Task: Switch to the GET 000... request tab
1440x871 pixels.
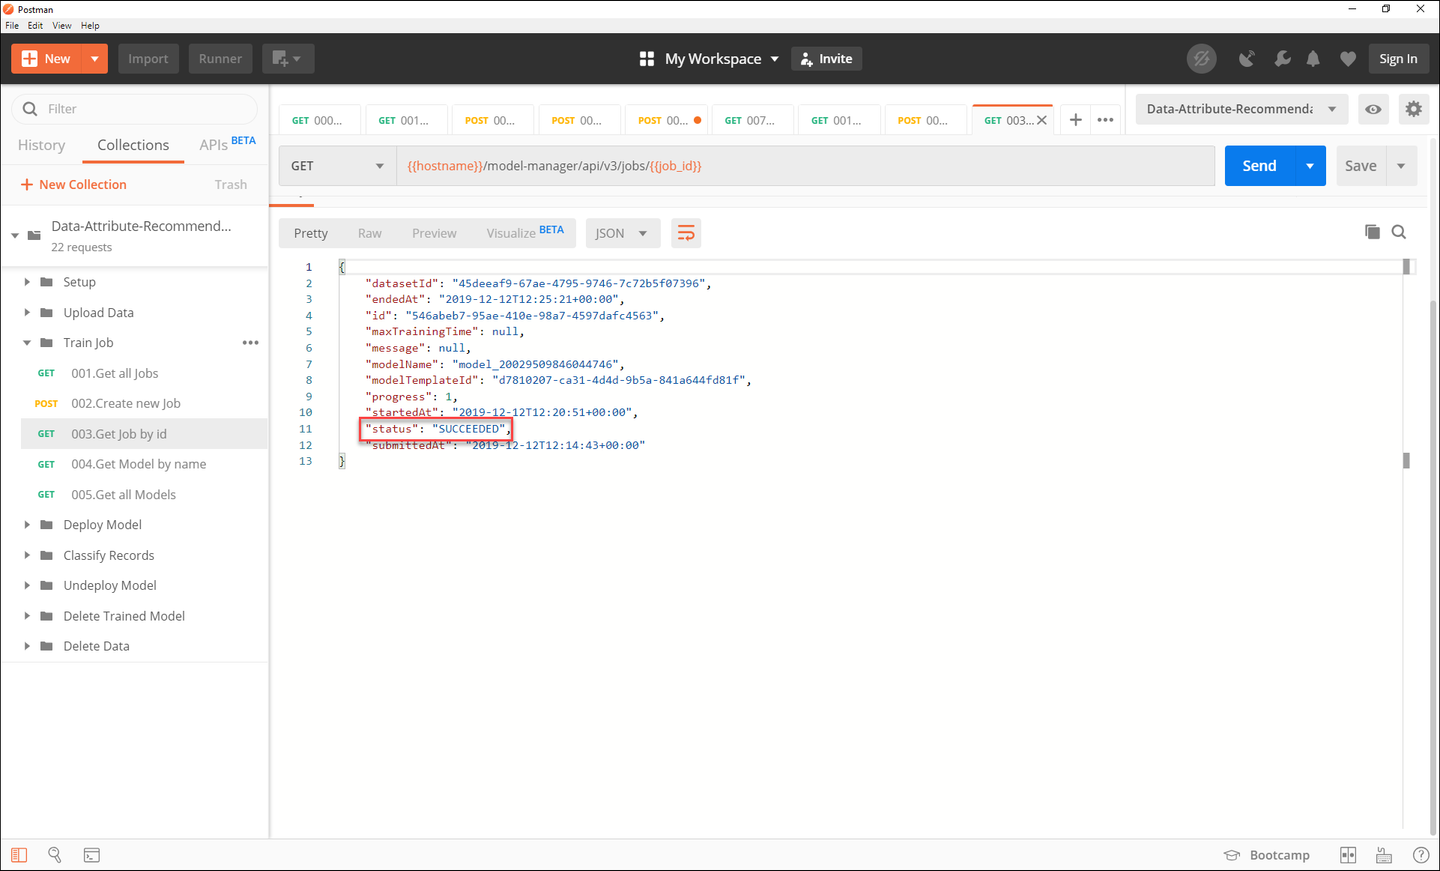Action: point(321,120)
